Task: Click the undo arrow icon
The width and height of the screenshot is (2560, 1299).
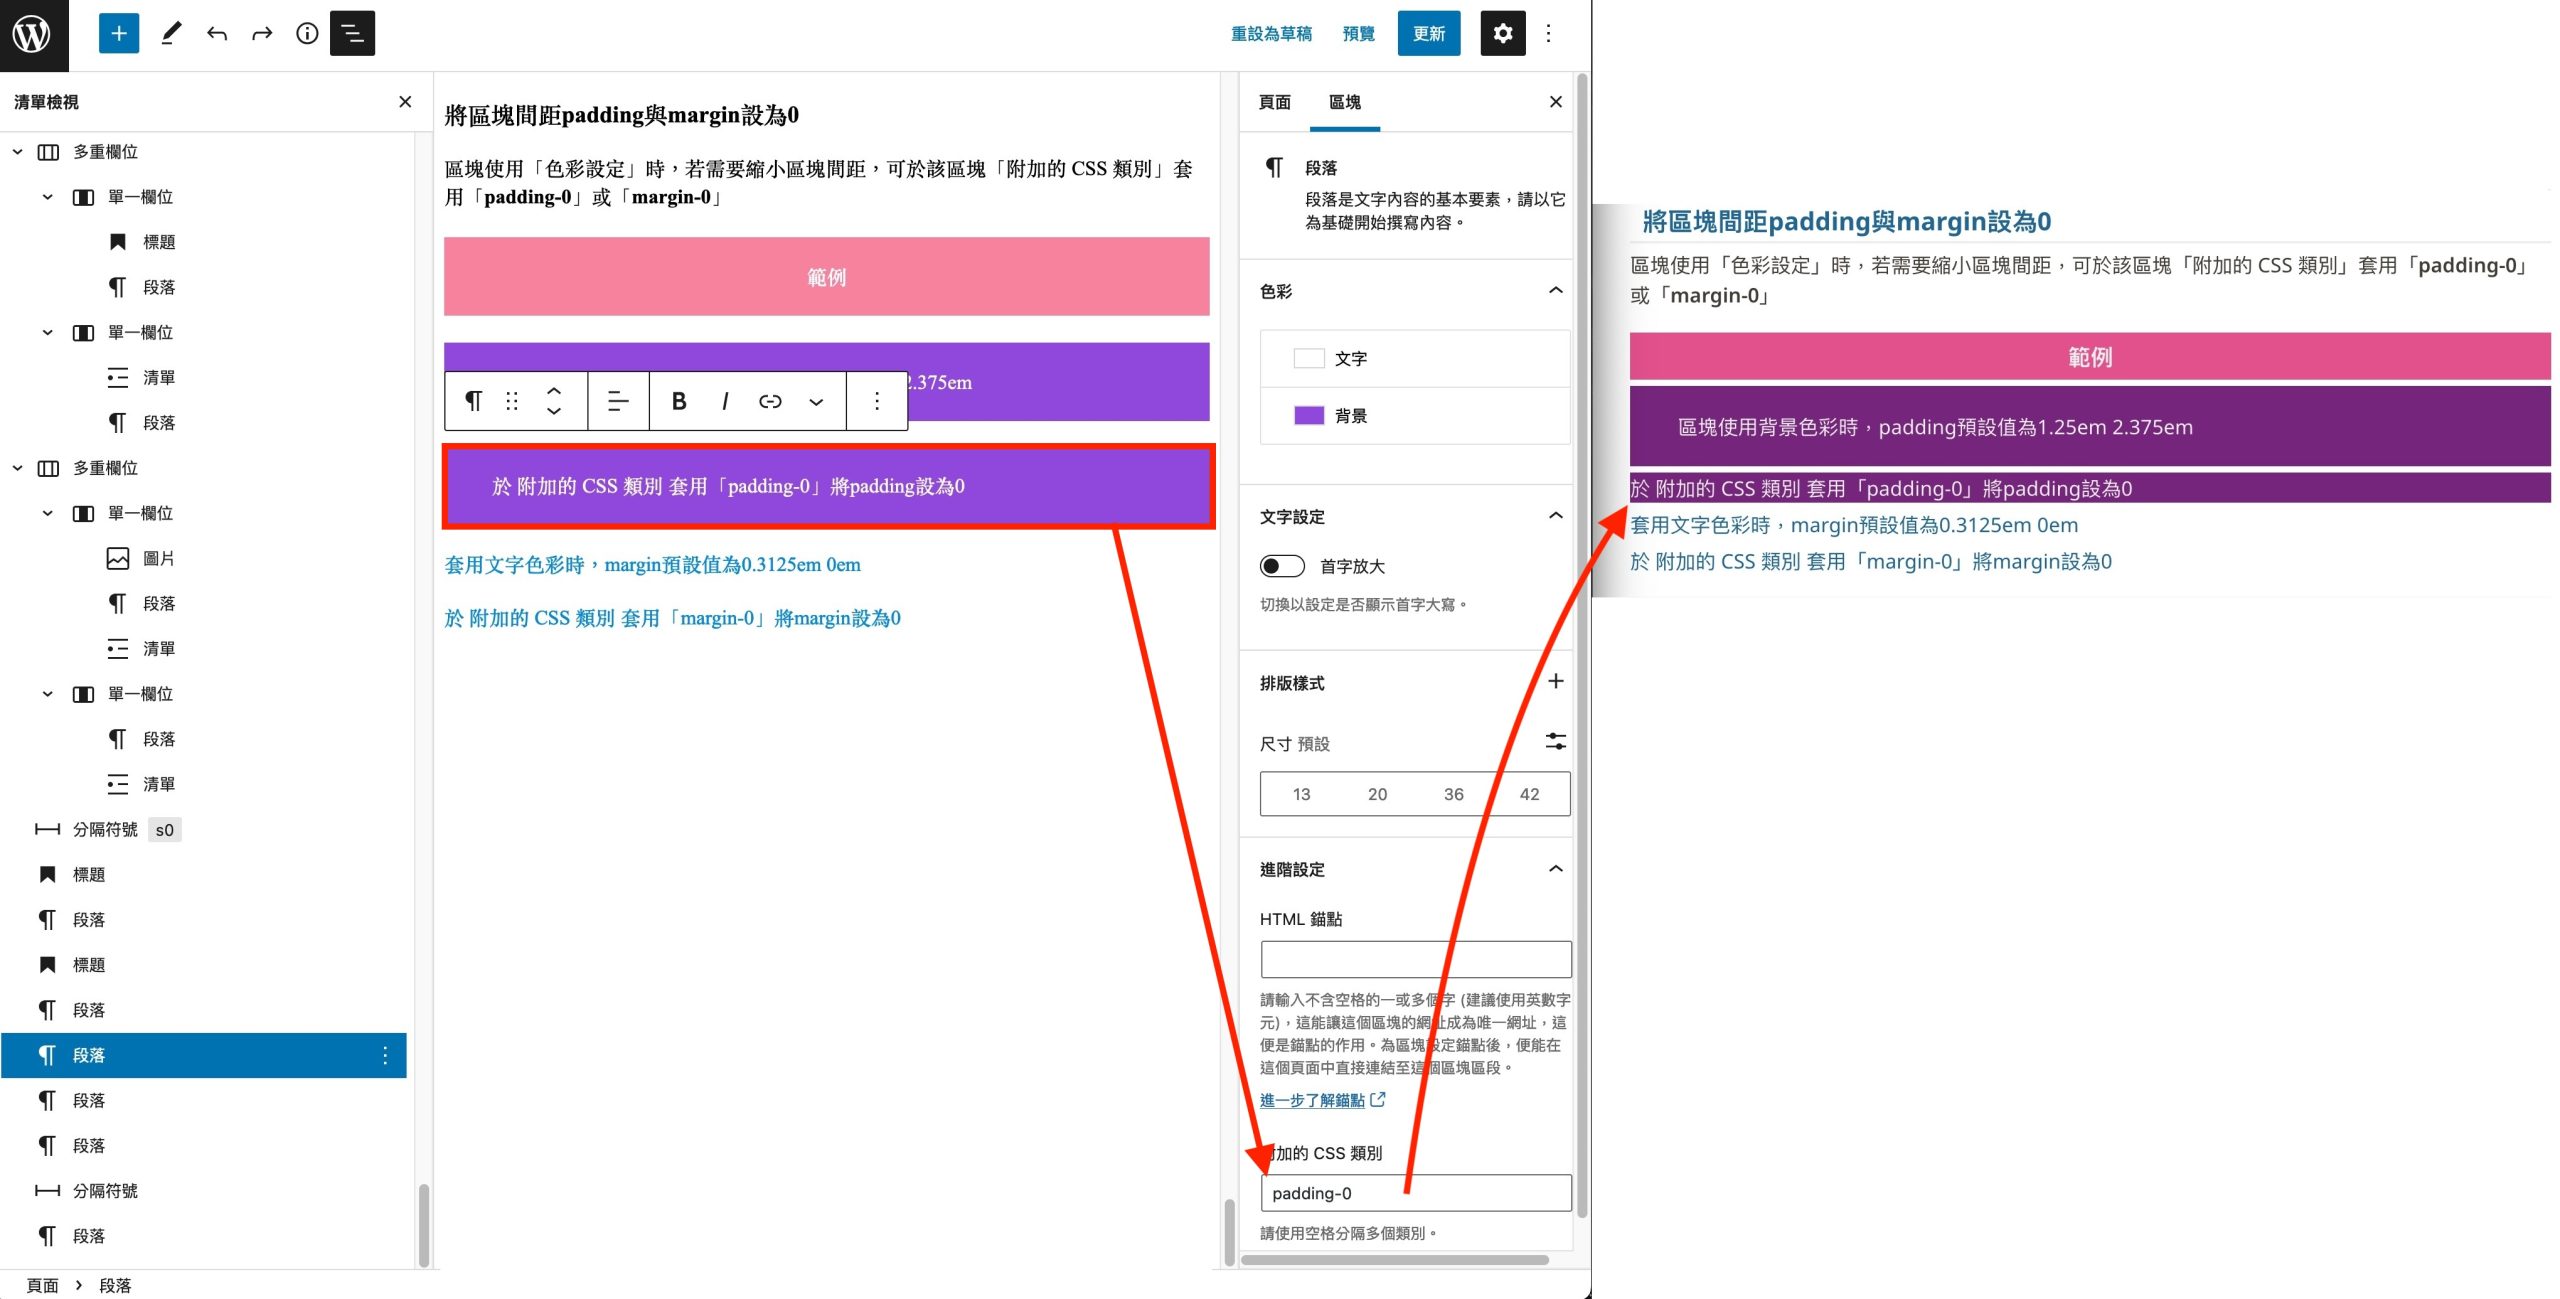Action: tap(217, 34)
